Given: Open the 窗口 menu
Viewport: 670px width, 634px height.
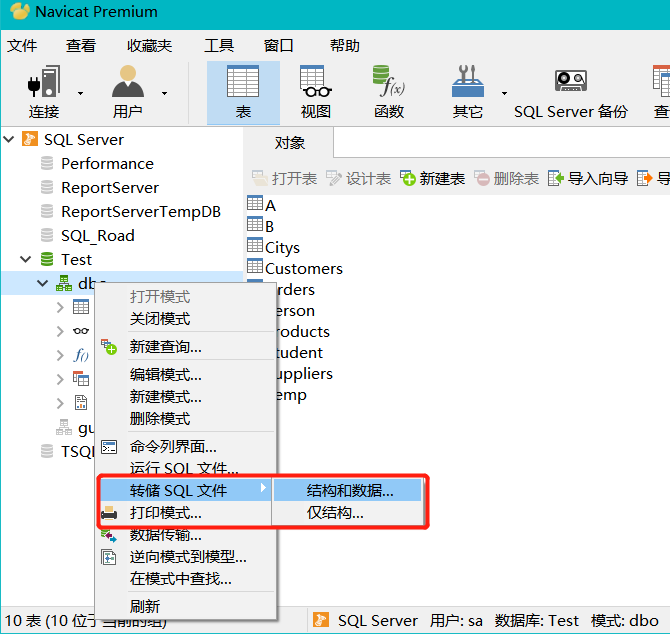Looking at the screenshot, I should (279, 45).
